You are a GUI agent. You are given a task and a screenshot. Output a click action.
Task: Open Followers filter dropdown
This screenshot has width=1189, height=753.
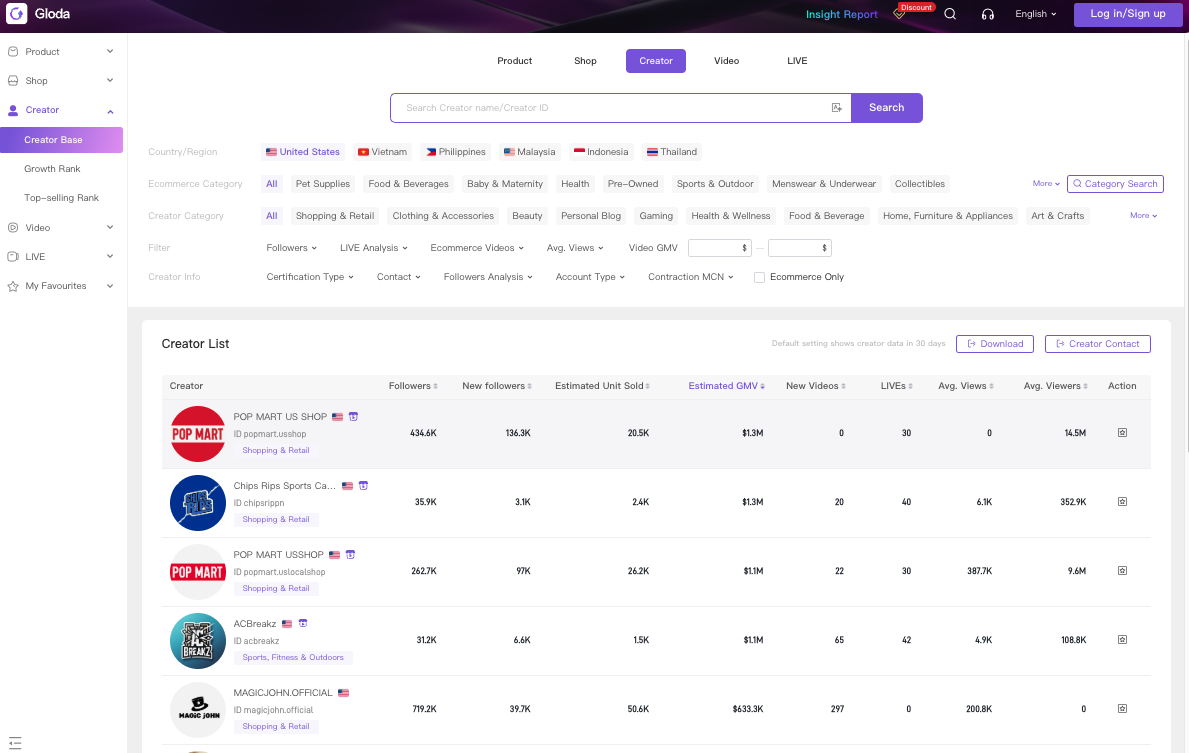[291, 248]
